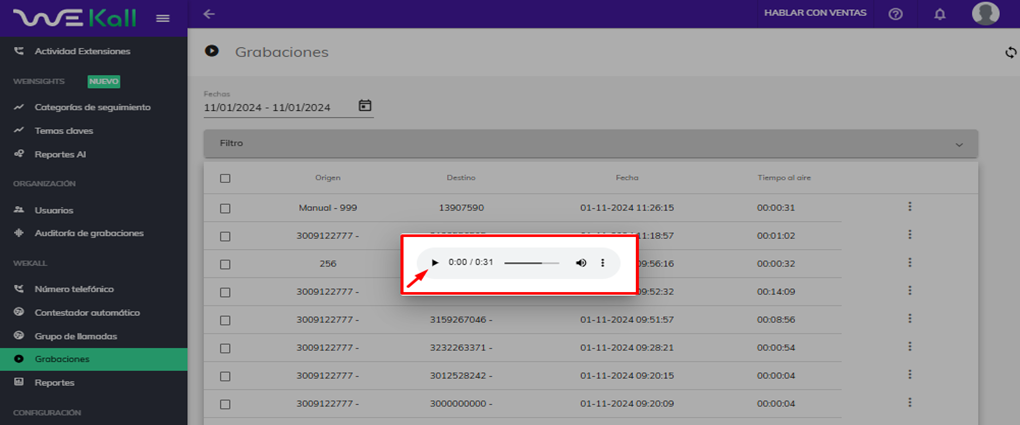Click date cell 01-11-2024 11:26:15
Viewport: 1020px width, 425px height.
pos(627,208)
